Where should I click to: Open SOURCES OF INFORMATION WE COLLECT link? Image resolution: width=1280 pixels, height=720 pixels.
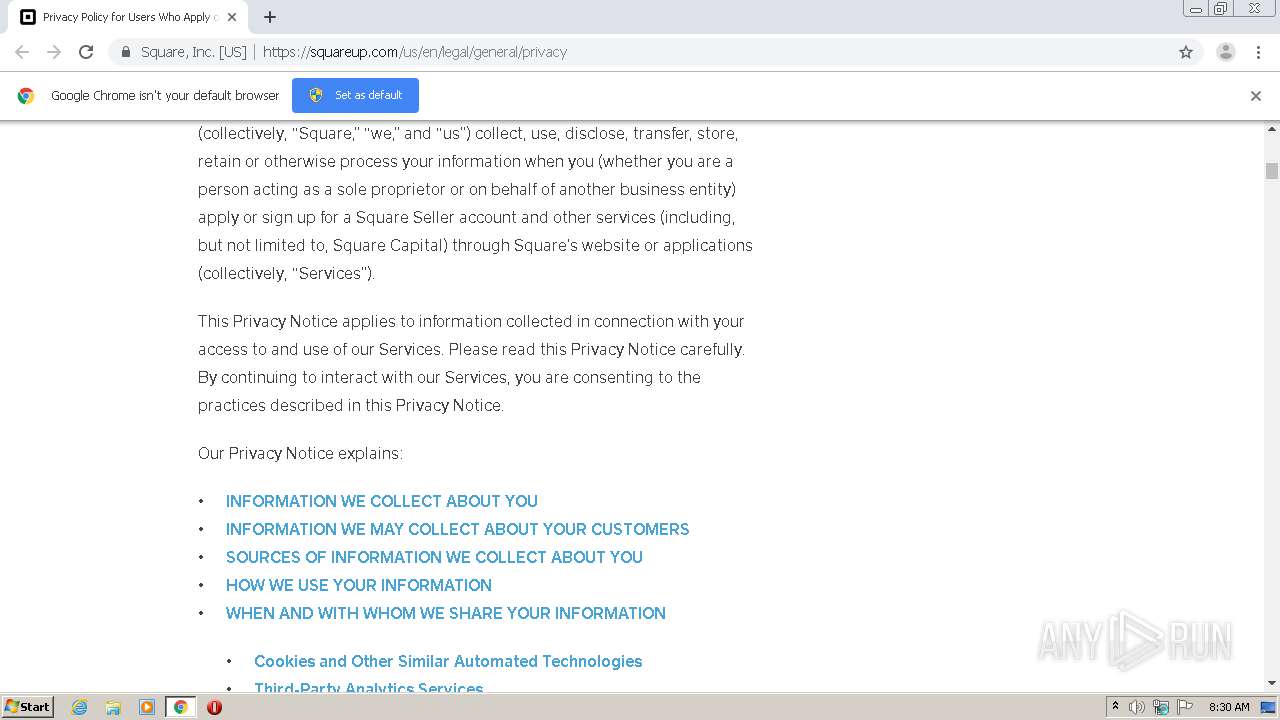coord(434,557)
